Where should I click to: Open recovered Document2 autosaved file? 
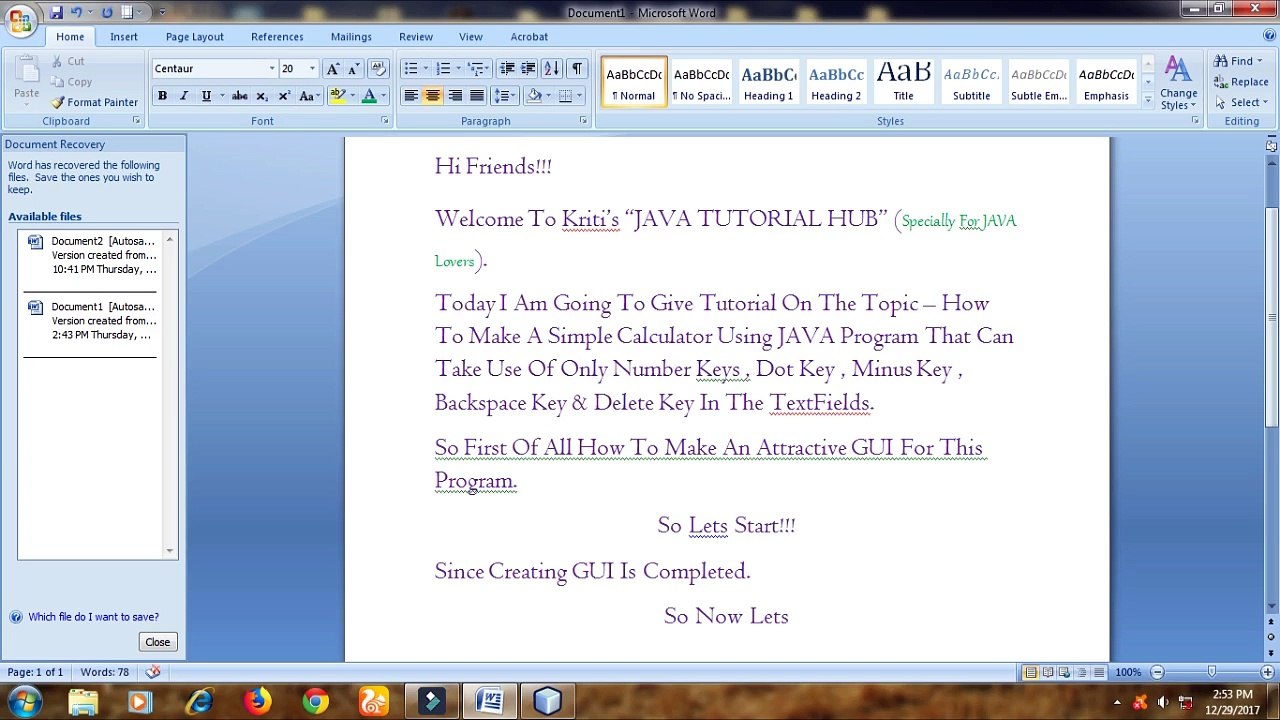pyautogui.click(x=92, y=255)
